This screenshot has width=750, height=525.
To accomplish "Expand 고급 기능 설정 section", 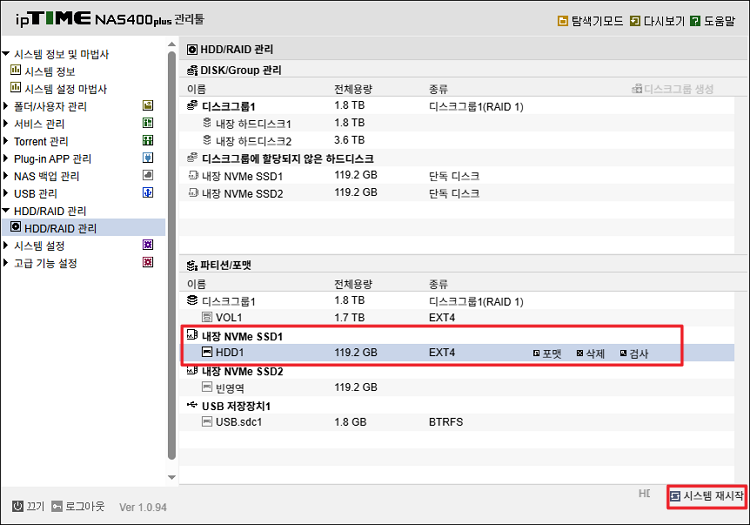I will tap(6, 264).
